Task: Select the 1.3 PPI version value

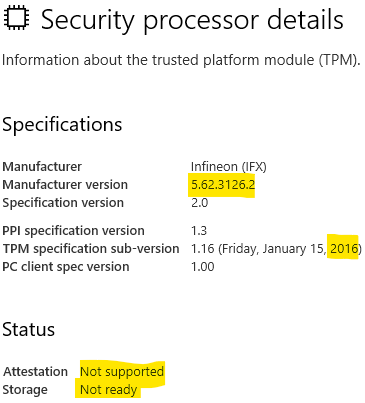Action: coord(199,231)
